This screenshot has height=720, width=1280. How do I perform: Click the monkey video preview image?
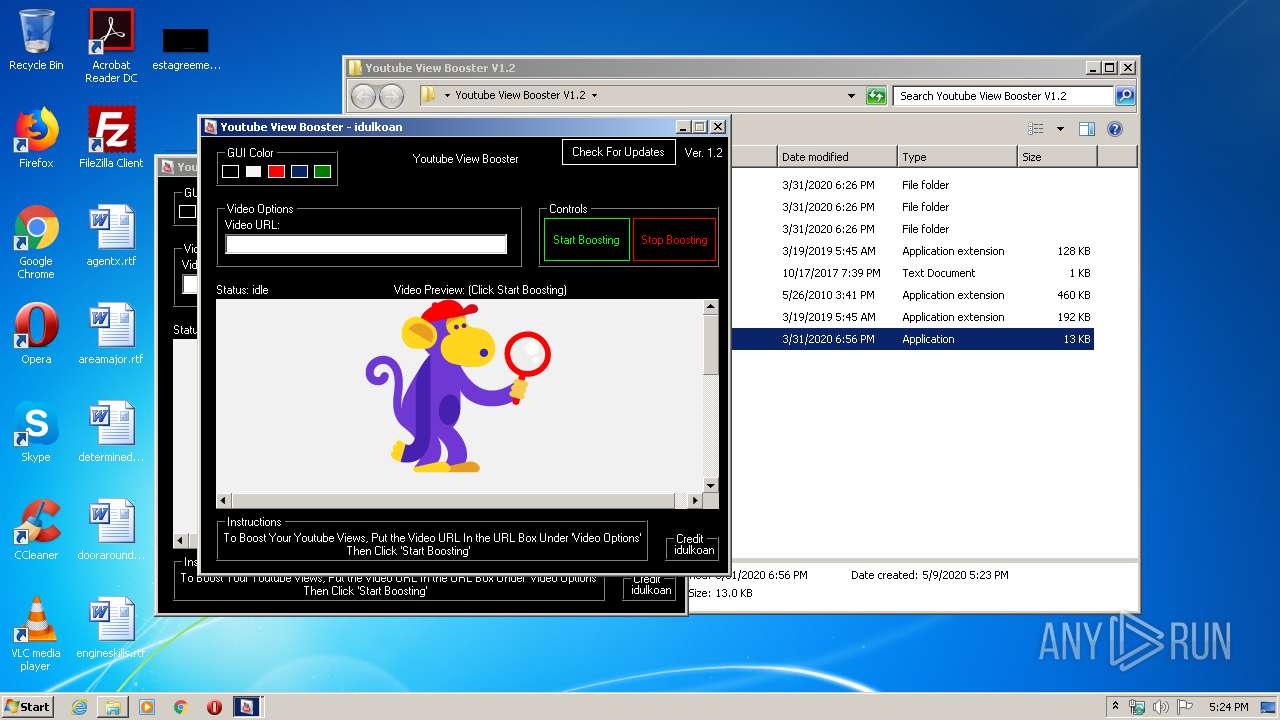tap(459, 387)
